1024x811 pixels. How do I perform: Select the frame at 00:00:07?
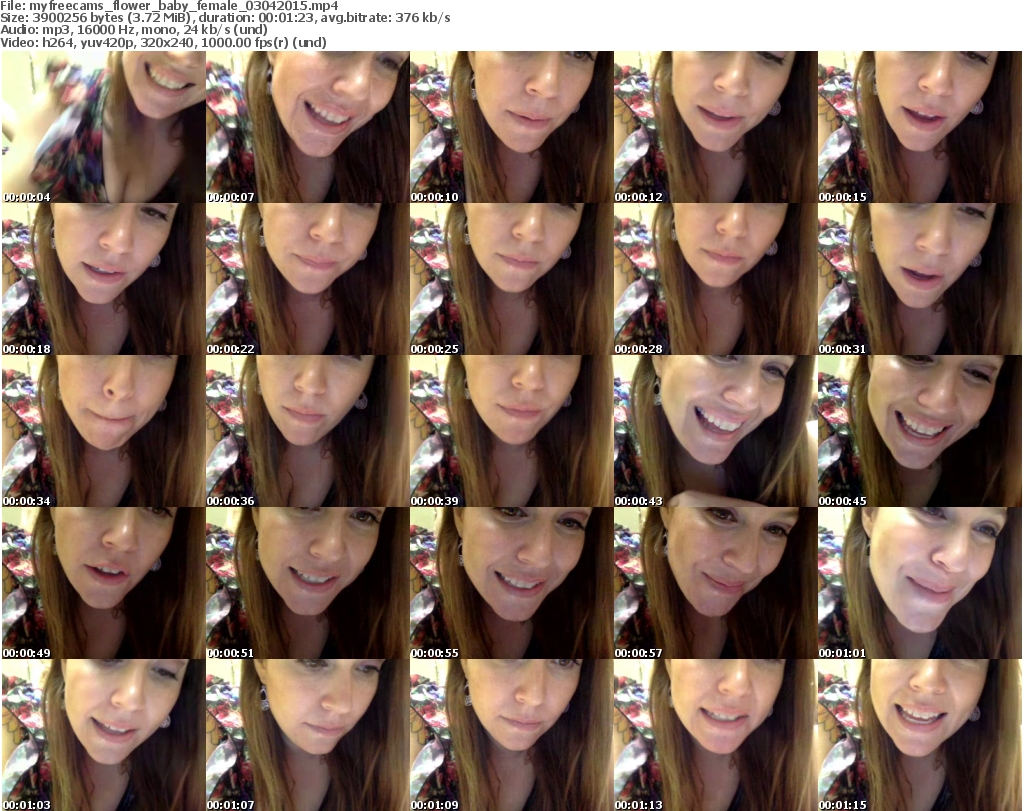307,127
